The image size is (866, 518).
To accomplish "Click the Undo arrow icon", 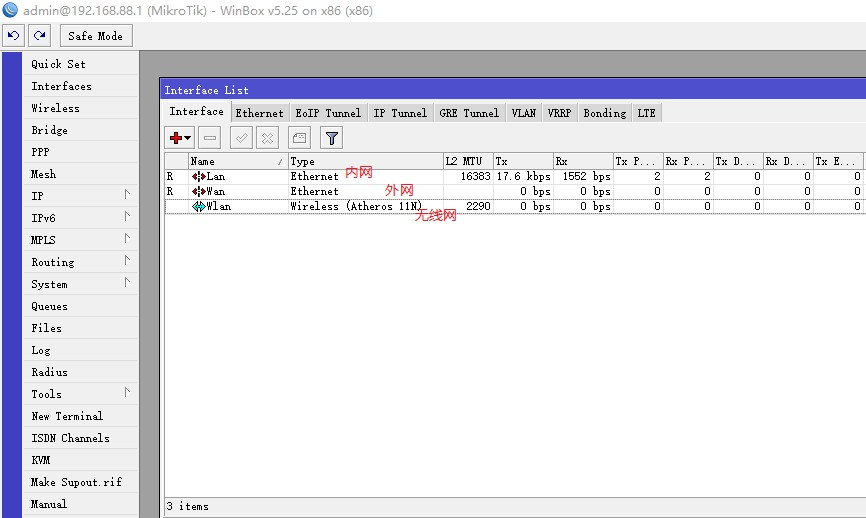I will point(14,36).
